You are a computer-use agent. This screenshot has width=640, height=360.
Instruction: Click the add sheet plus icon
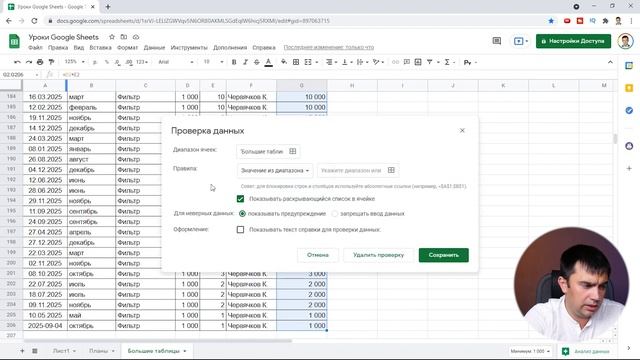click(x=22, y=351)
